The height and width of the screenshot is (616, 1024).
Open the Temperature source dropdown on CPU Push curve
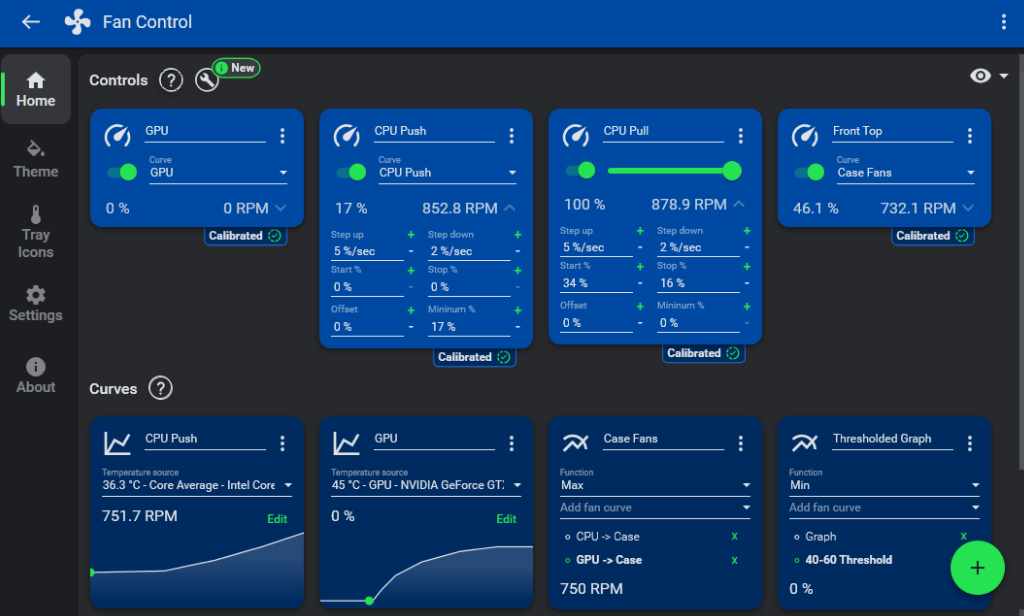pos(196,484)
